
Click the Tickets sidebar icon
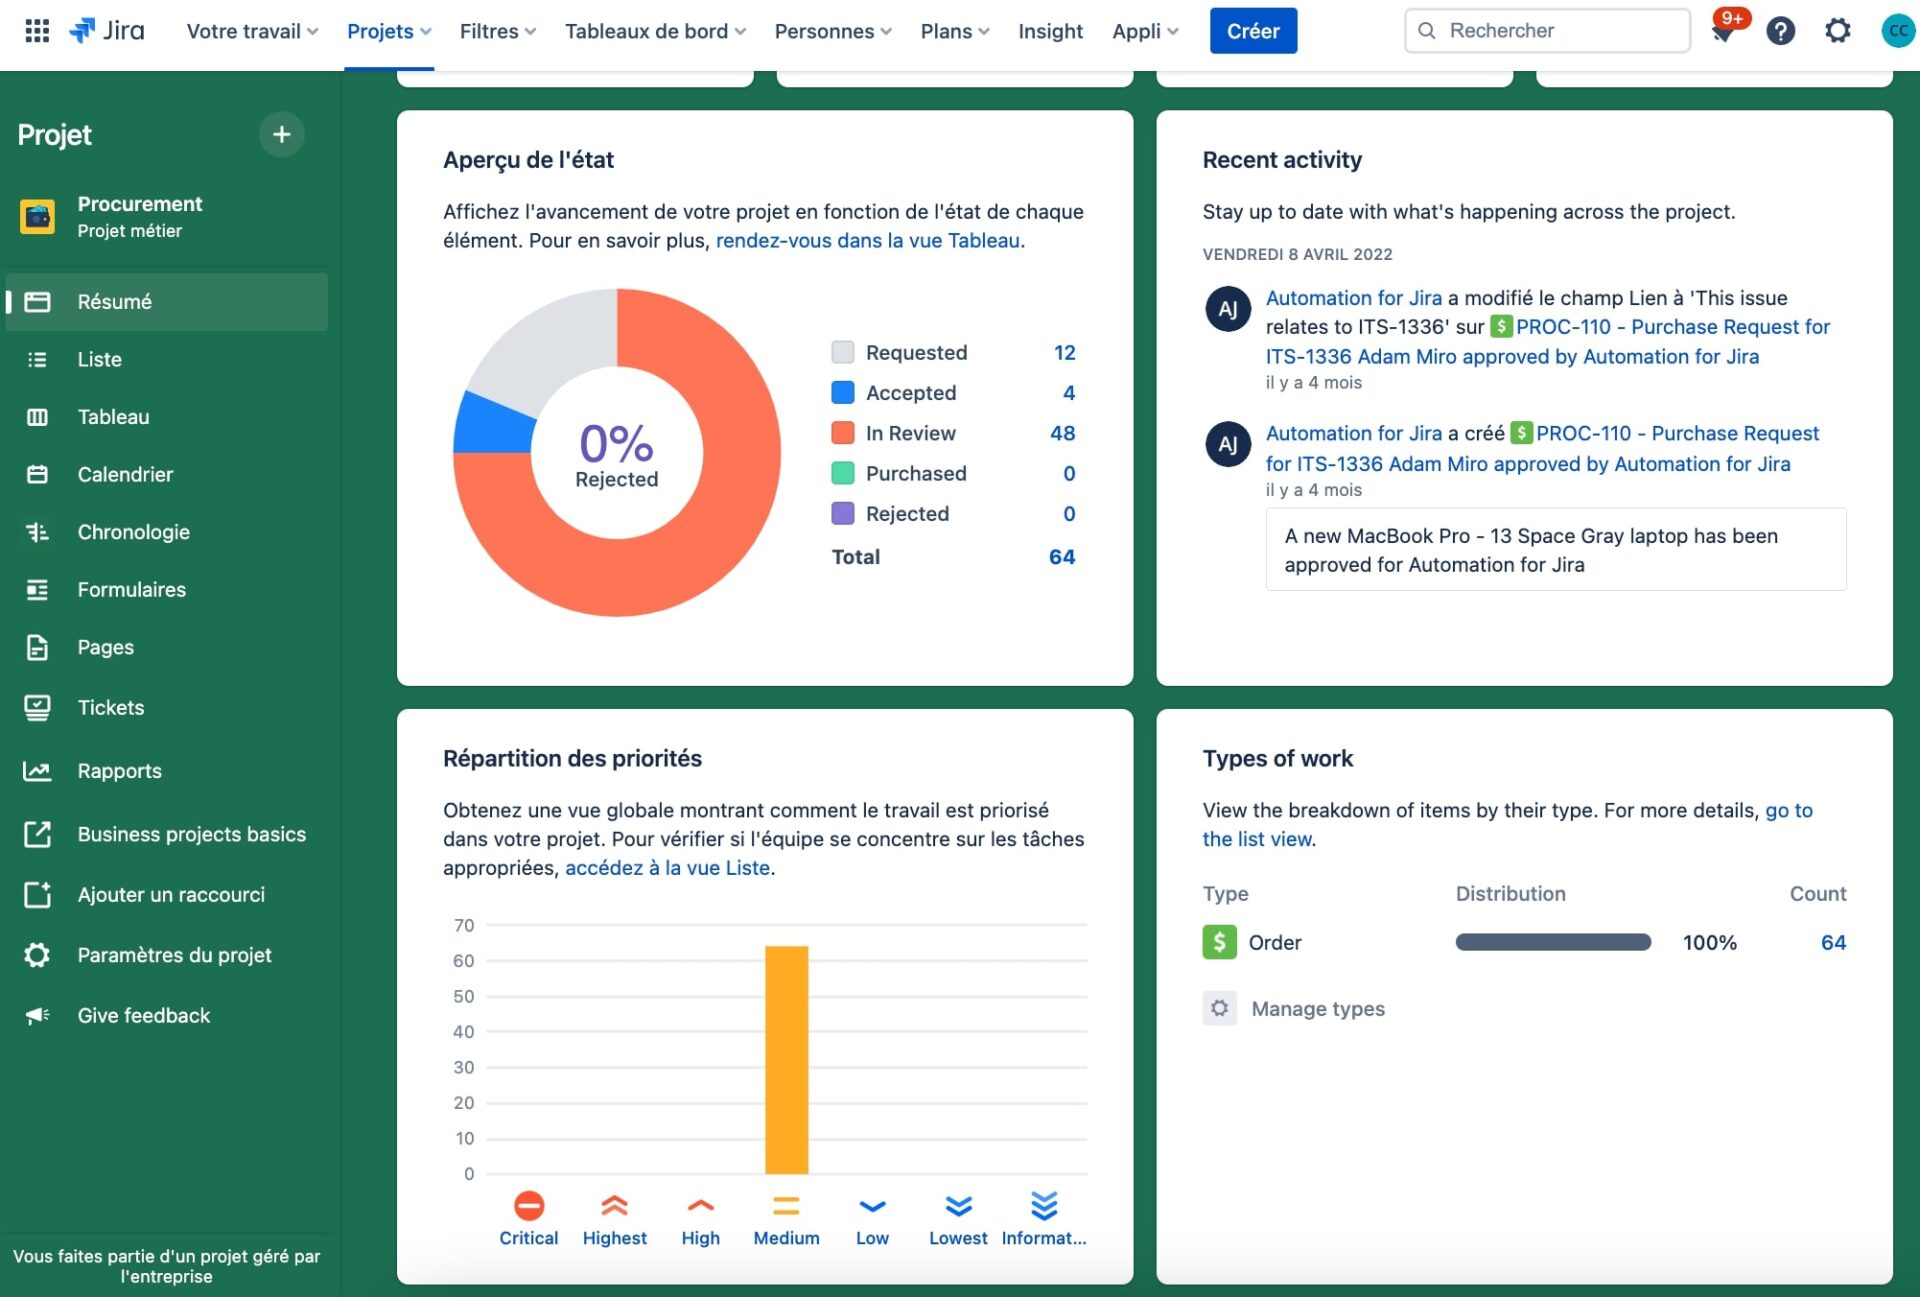coord(38,708)
